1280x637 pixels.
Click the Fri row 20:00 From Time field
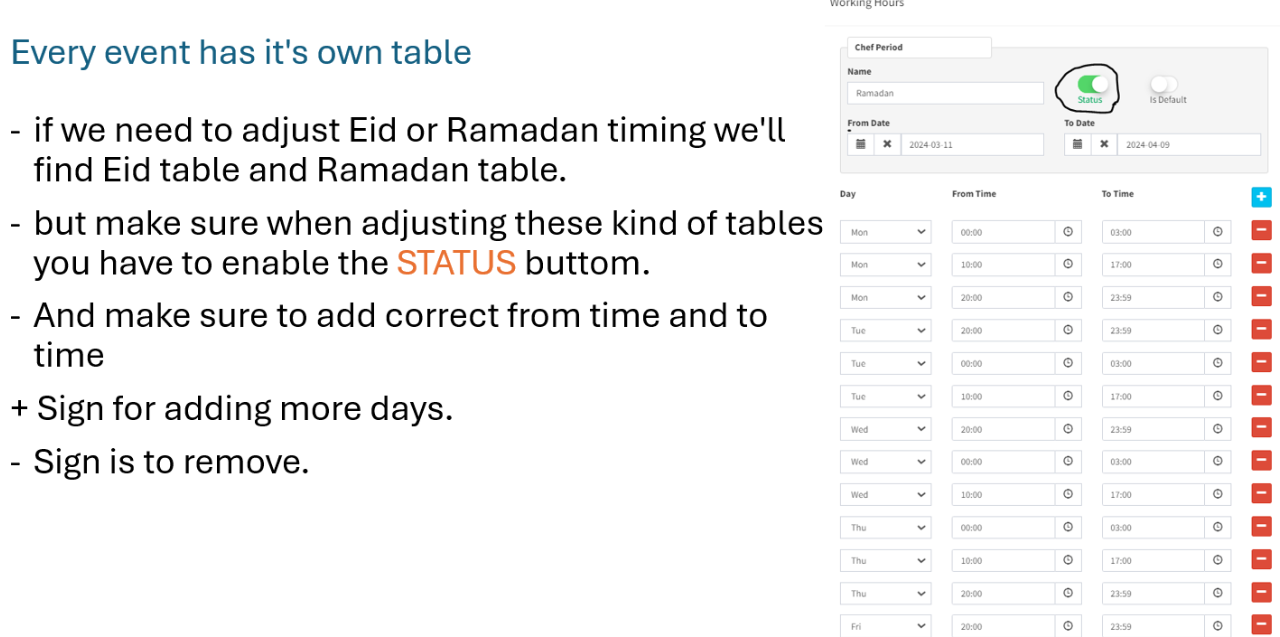click(1003, 627)
